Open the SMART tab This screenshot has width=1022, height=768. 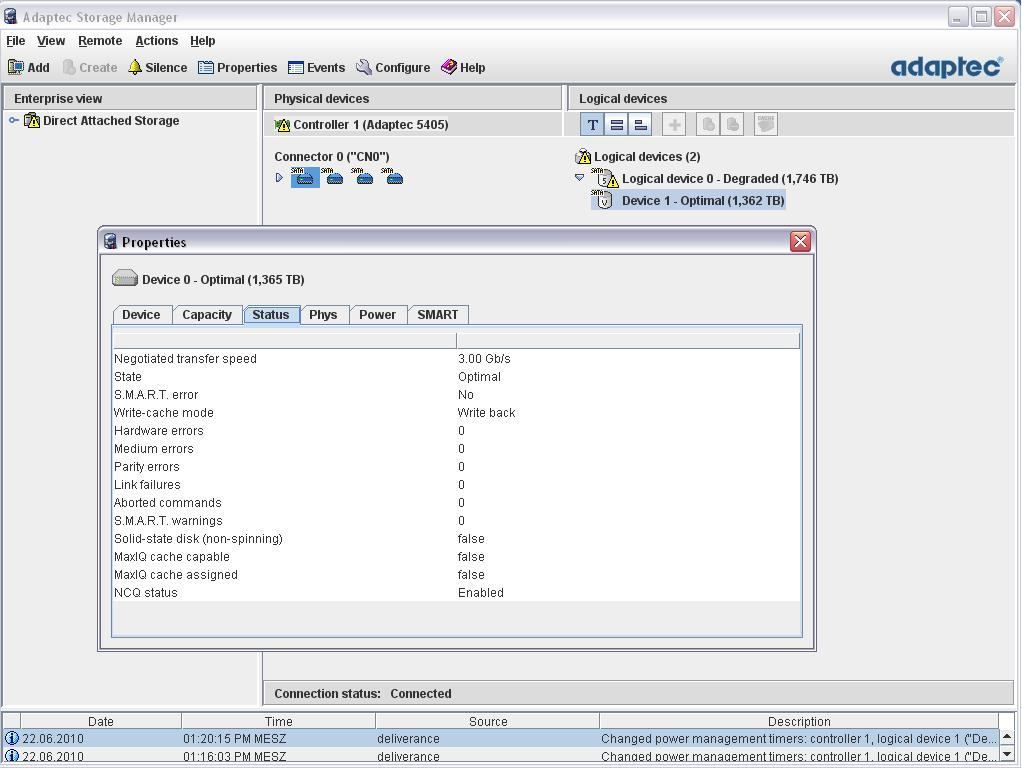point(437,315)
